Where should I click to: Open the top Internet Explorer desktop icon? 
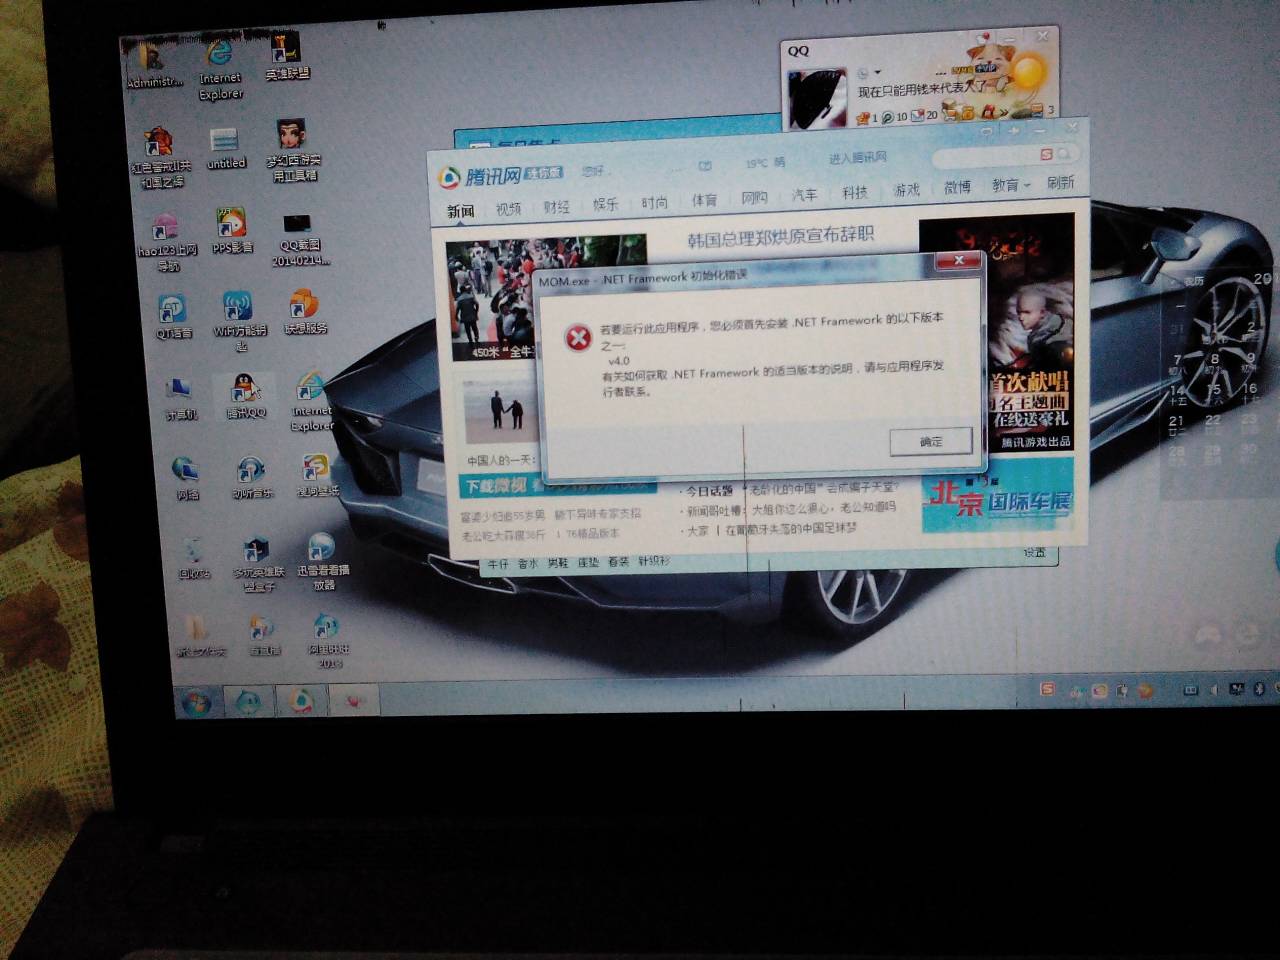click(x=220, y=70)
